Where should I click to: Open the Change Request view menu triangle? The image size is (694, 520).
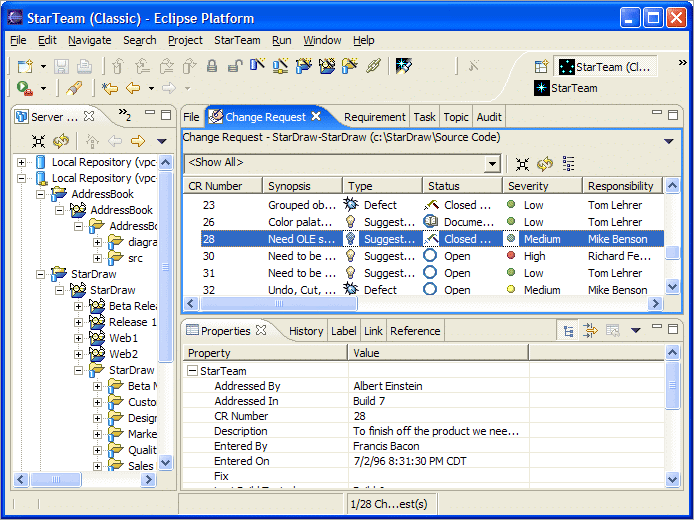click(669, 142)
